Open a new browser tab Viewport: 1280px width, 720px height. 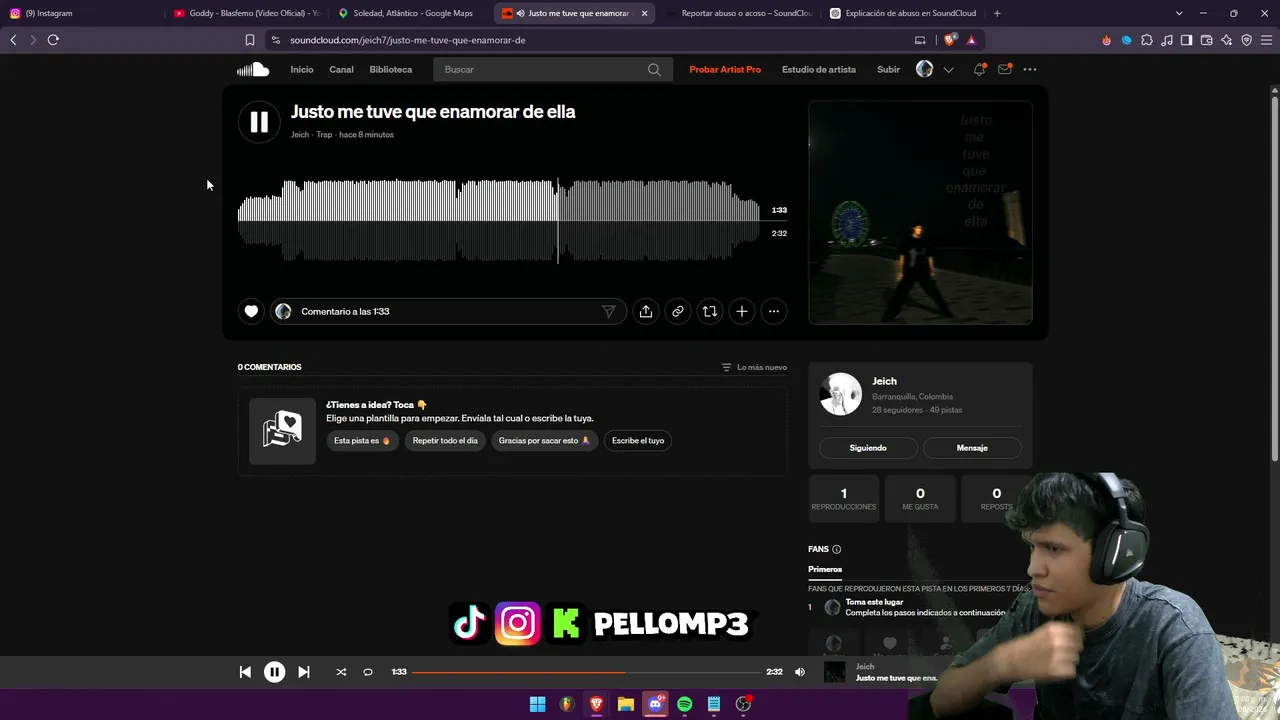[997, 13]
